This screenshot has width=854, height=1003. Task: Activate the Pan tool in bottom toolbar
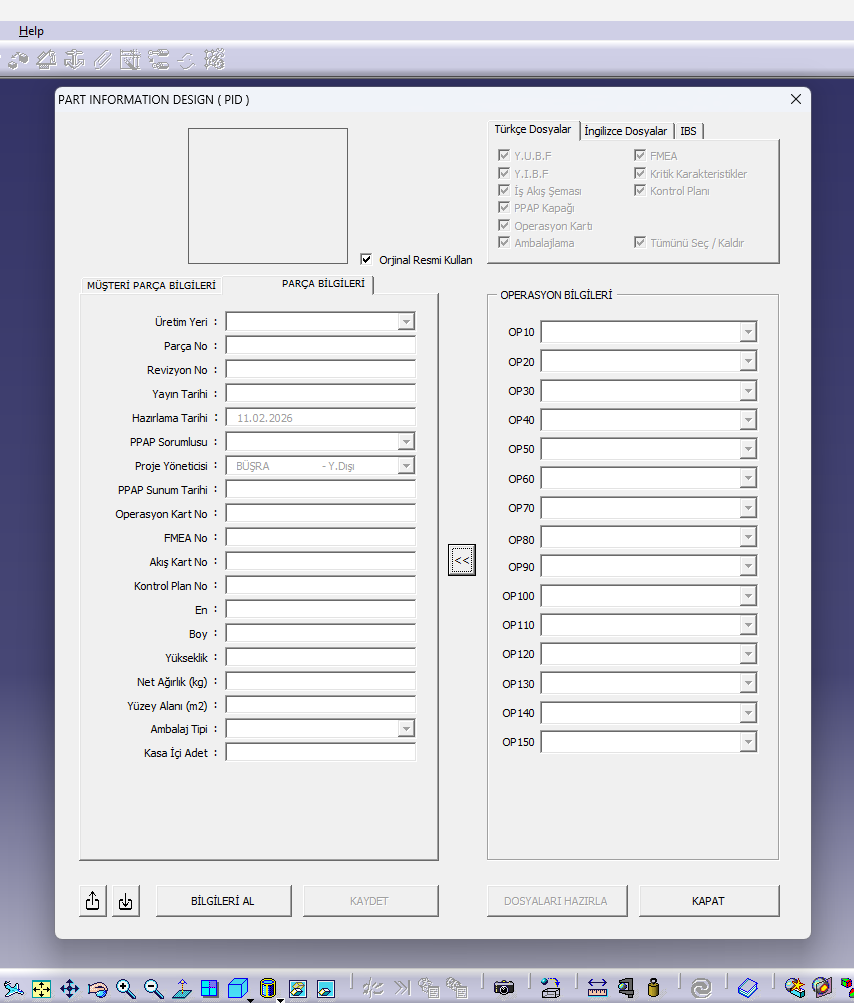[69, 988]
